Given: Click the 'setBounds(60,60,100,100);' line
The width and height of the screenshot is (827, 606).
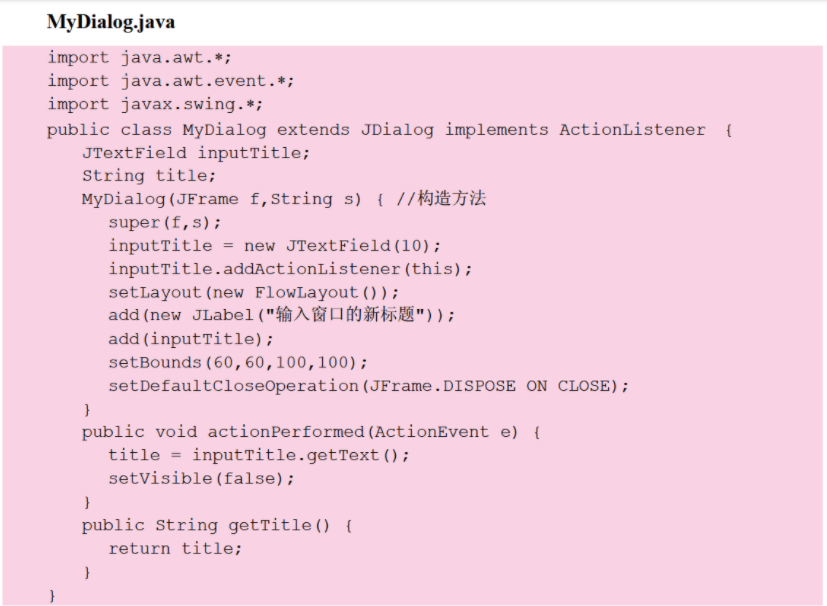Looking at the screenshot, I should coord(238,362).
